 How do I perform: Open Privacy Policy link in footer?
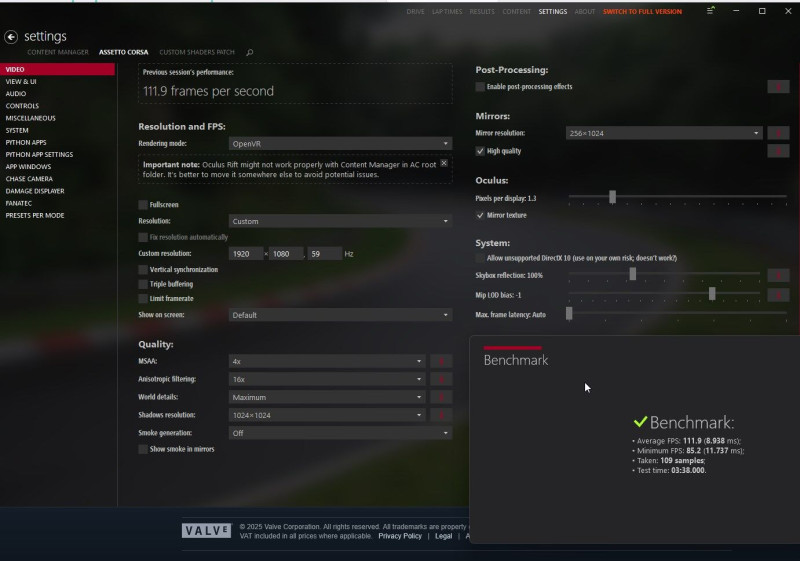pyautogui.click(x=400, y=536)
